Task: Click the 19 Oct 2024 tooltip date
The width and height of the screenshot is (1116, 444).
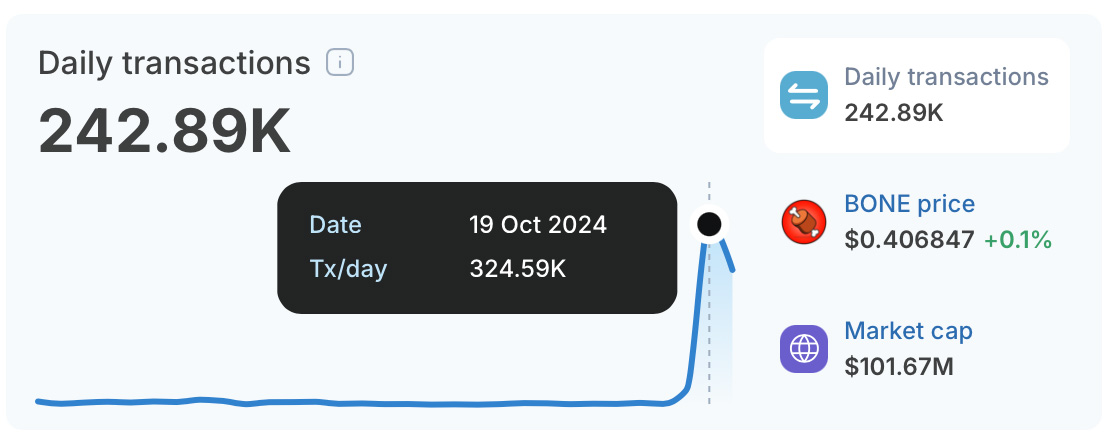Action: click(538, 225)
